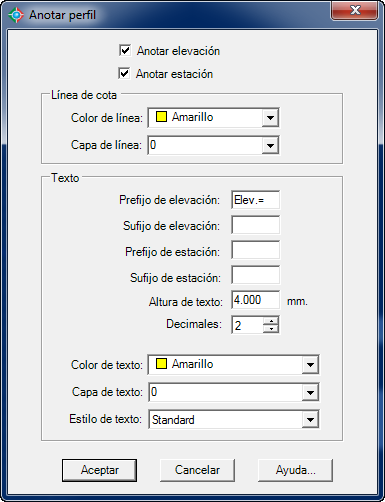Increase Decimales with the up arrow
Image resolution: width=385 pixels, height=502 pixels.
271,321
